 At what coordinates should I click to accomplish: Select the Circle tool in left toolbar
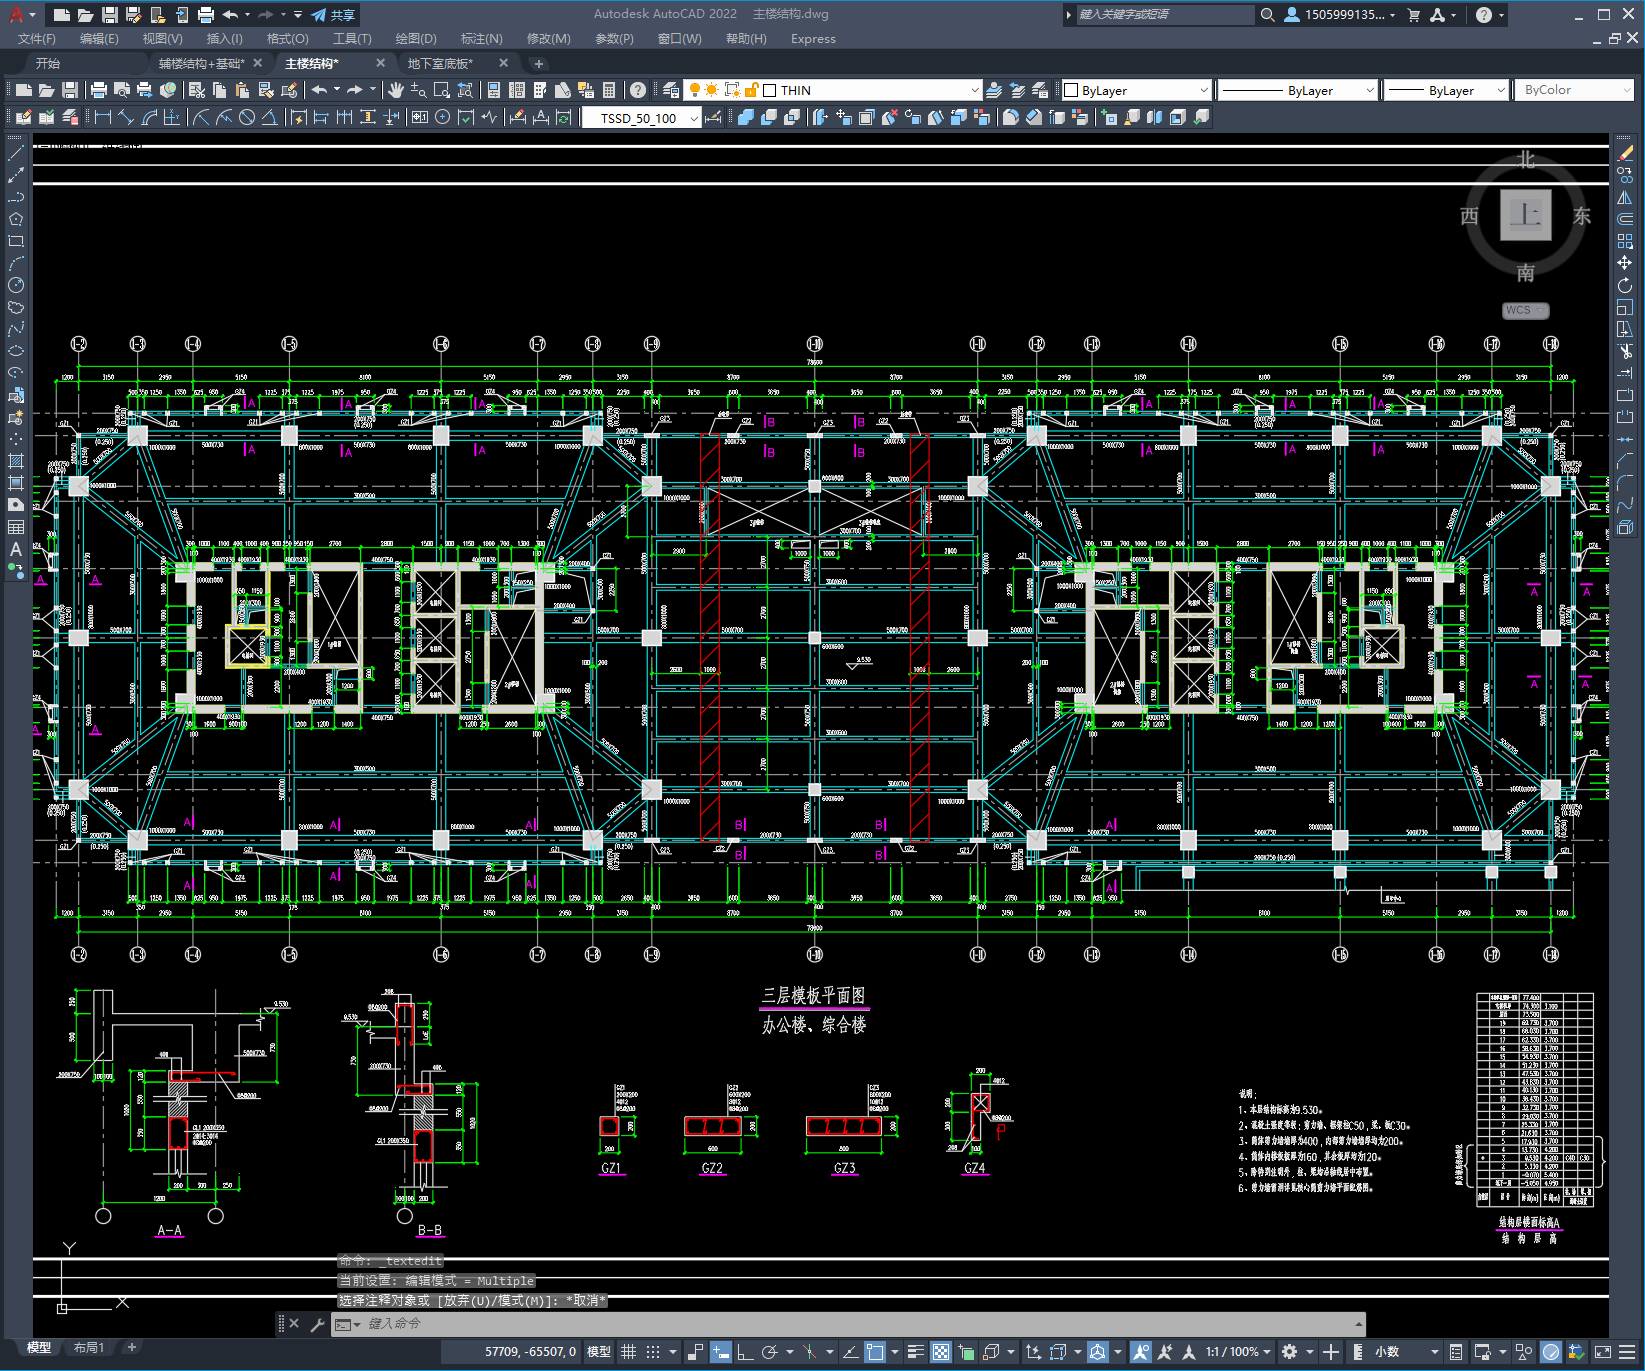pos(16,285)
